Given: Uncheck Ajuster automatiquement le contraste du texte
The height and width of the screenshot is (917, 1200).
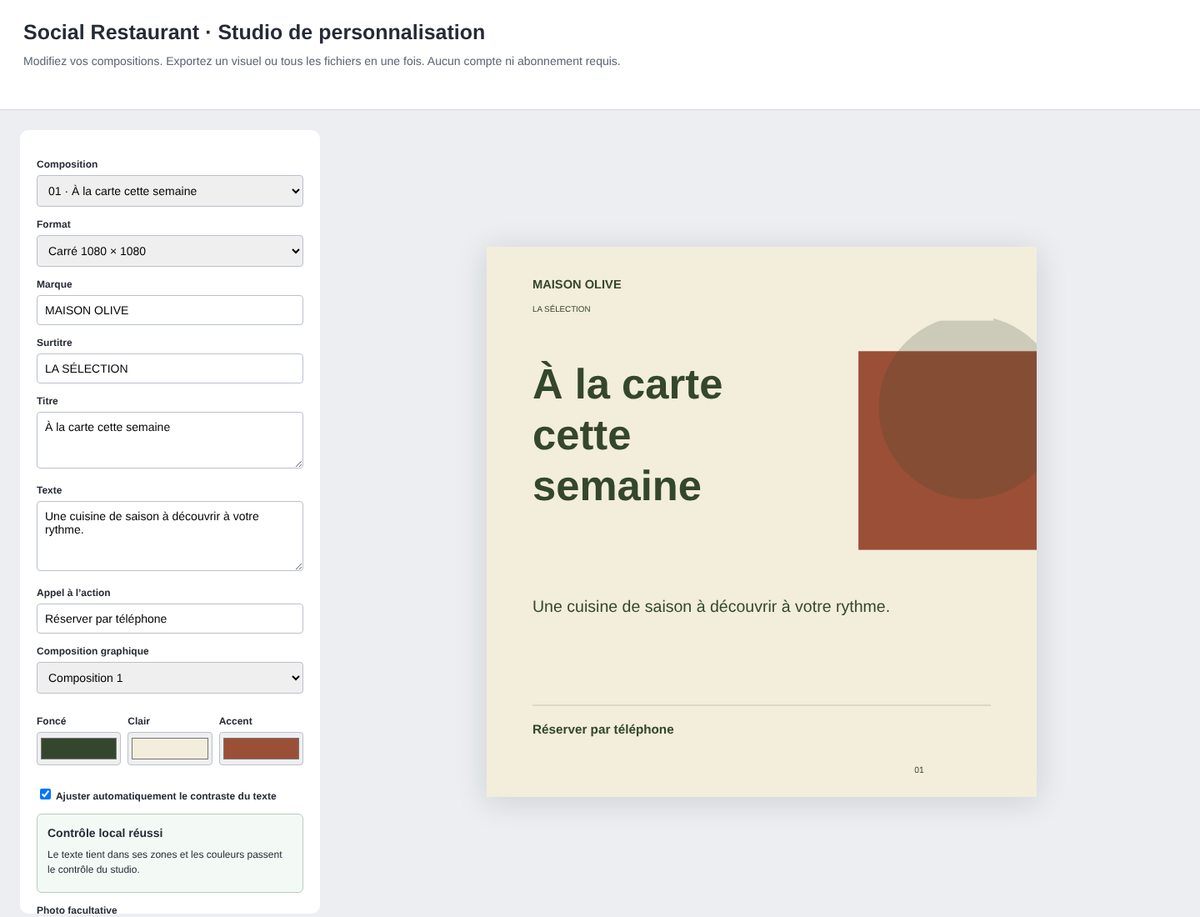Looking at the screenshot, I should [45, 794].
